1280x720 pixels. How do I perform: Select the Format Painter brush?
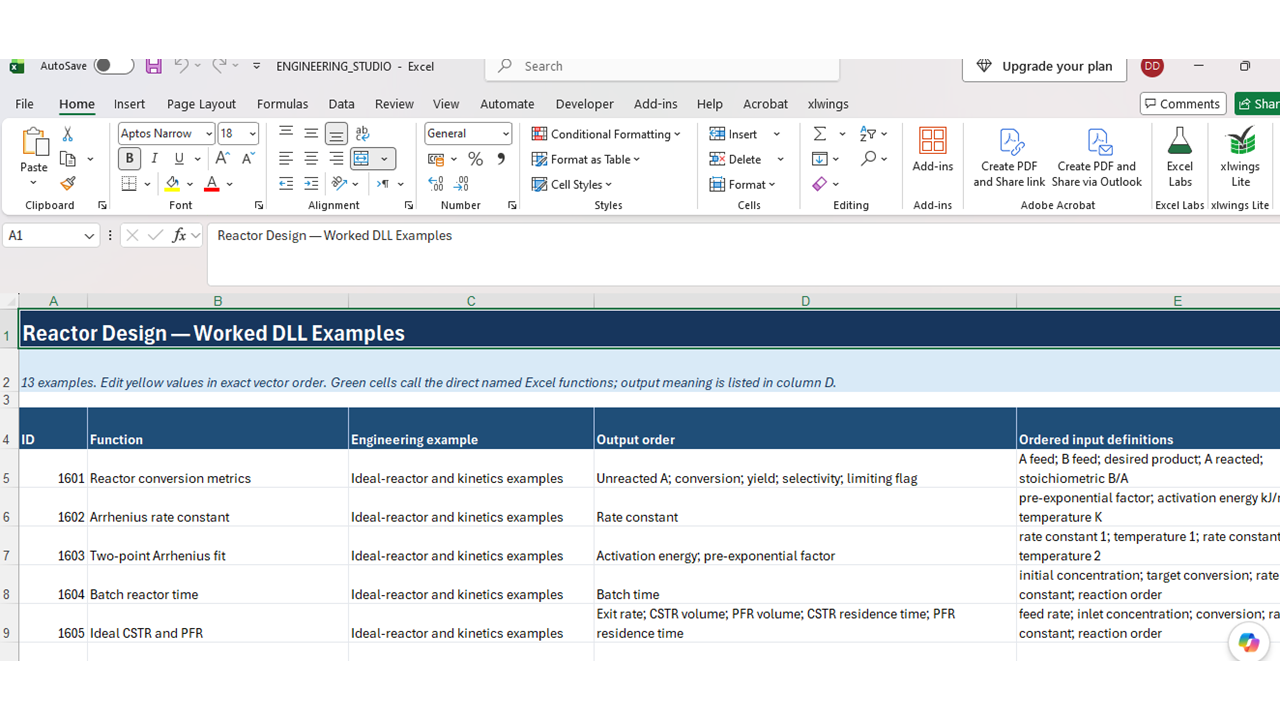pos(67,184)
